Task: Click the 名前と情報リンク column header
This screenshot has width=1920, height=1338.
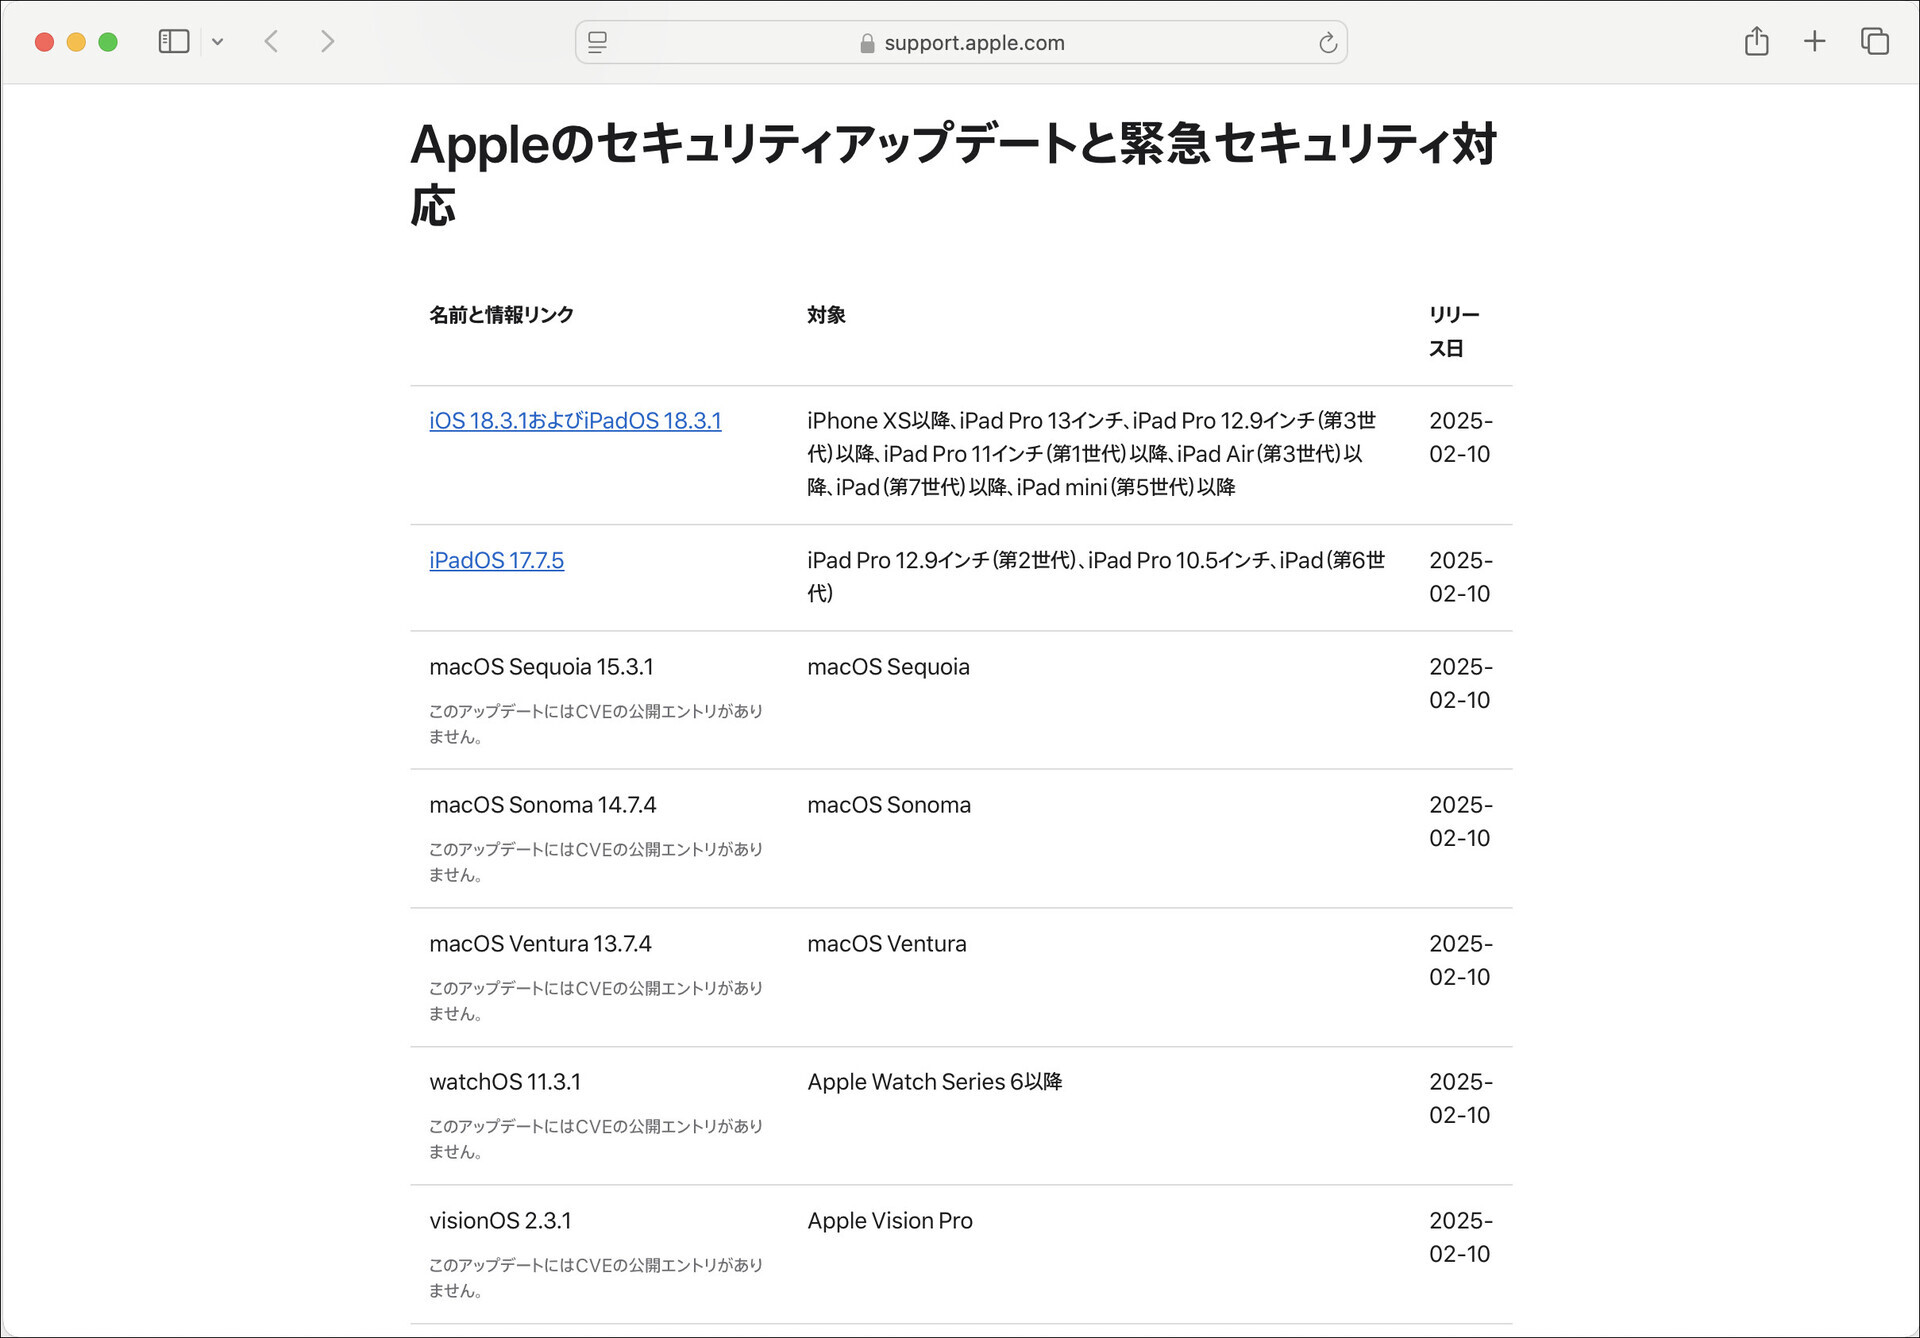Action: pos(501,315)
